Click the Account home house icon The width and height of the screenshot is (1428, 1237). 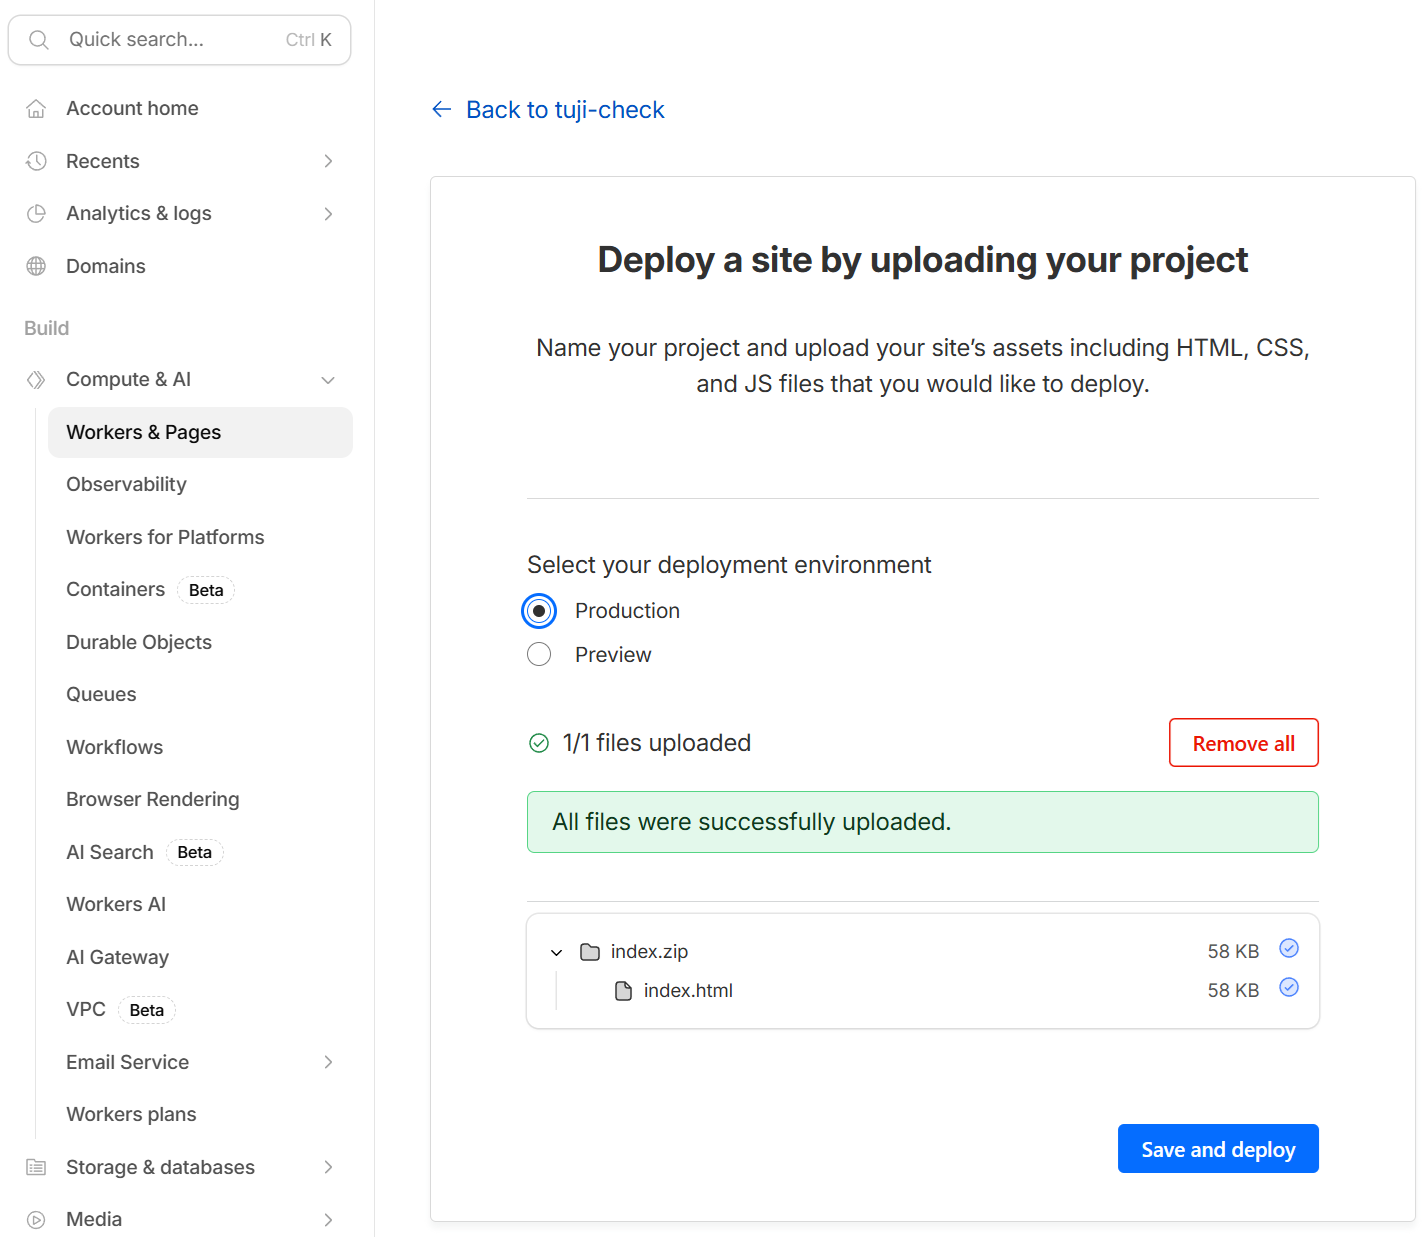pyautogui.click(x=36, y=109)
